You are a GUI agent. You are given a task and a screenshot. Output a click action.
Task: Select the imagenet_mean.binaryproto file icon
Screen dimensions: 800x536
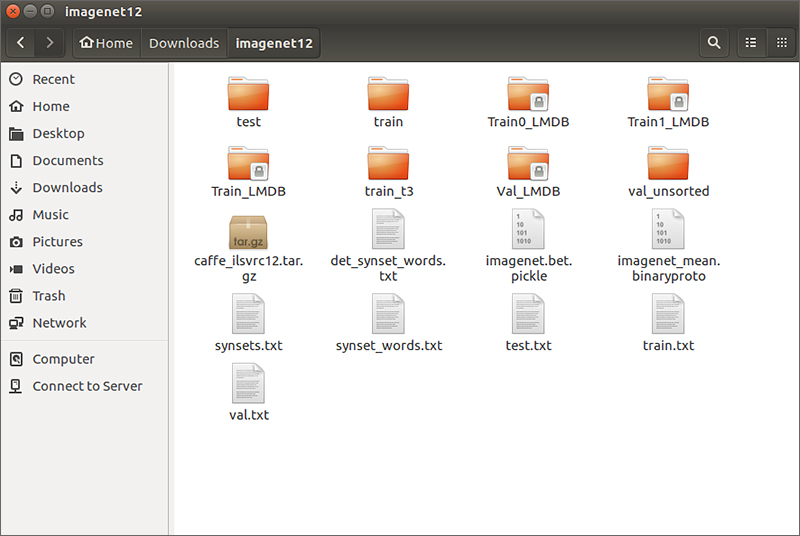(668, 229)
